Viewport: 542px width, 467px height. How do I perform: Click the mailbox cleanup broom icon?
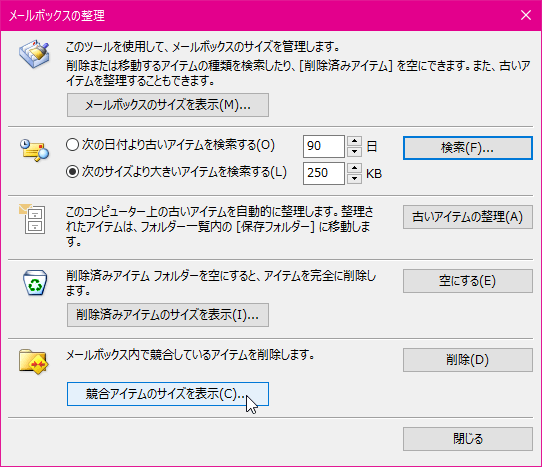click(34, 54)
